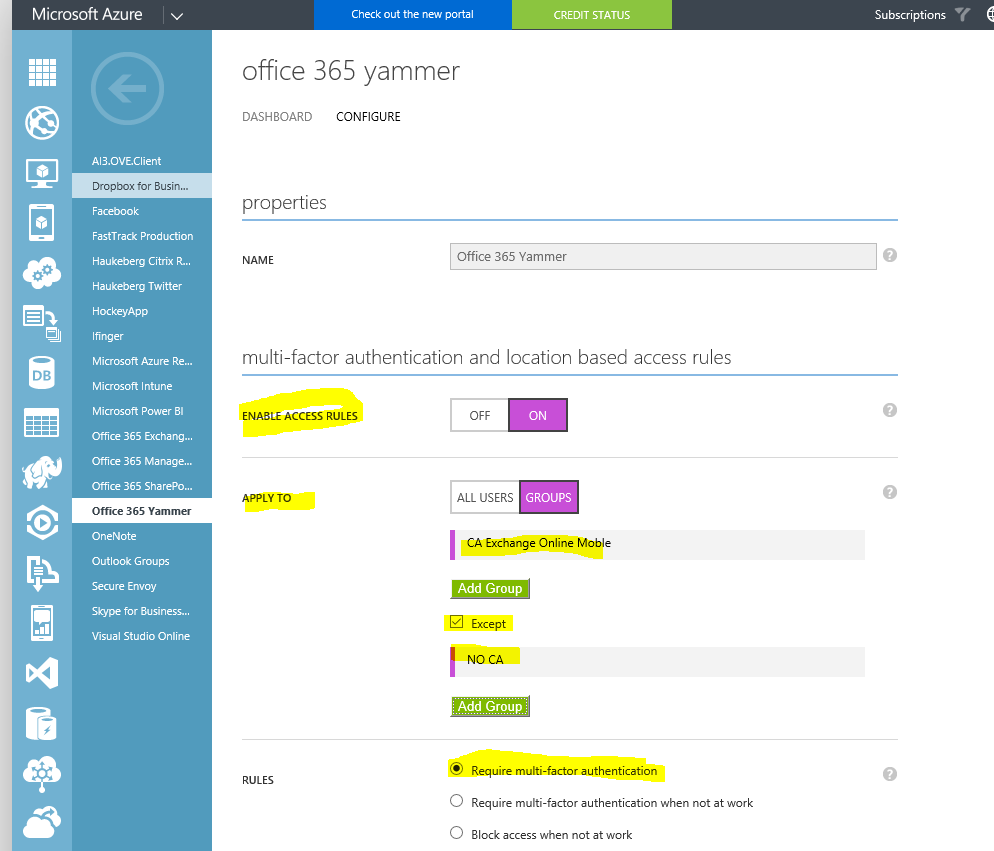Select the Media Services icon
The image size is (994, 851).
coord(41,523)
